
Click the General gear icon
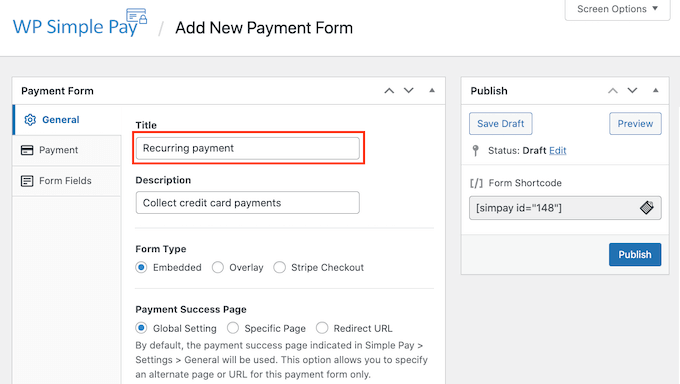coord(30,120)
